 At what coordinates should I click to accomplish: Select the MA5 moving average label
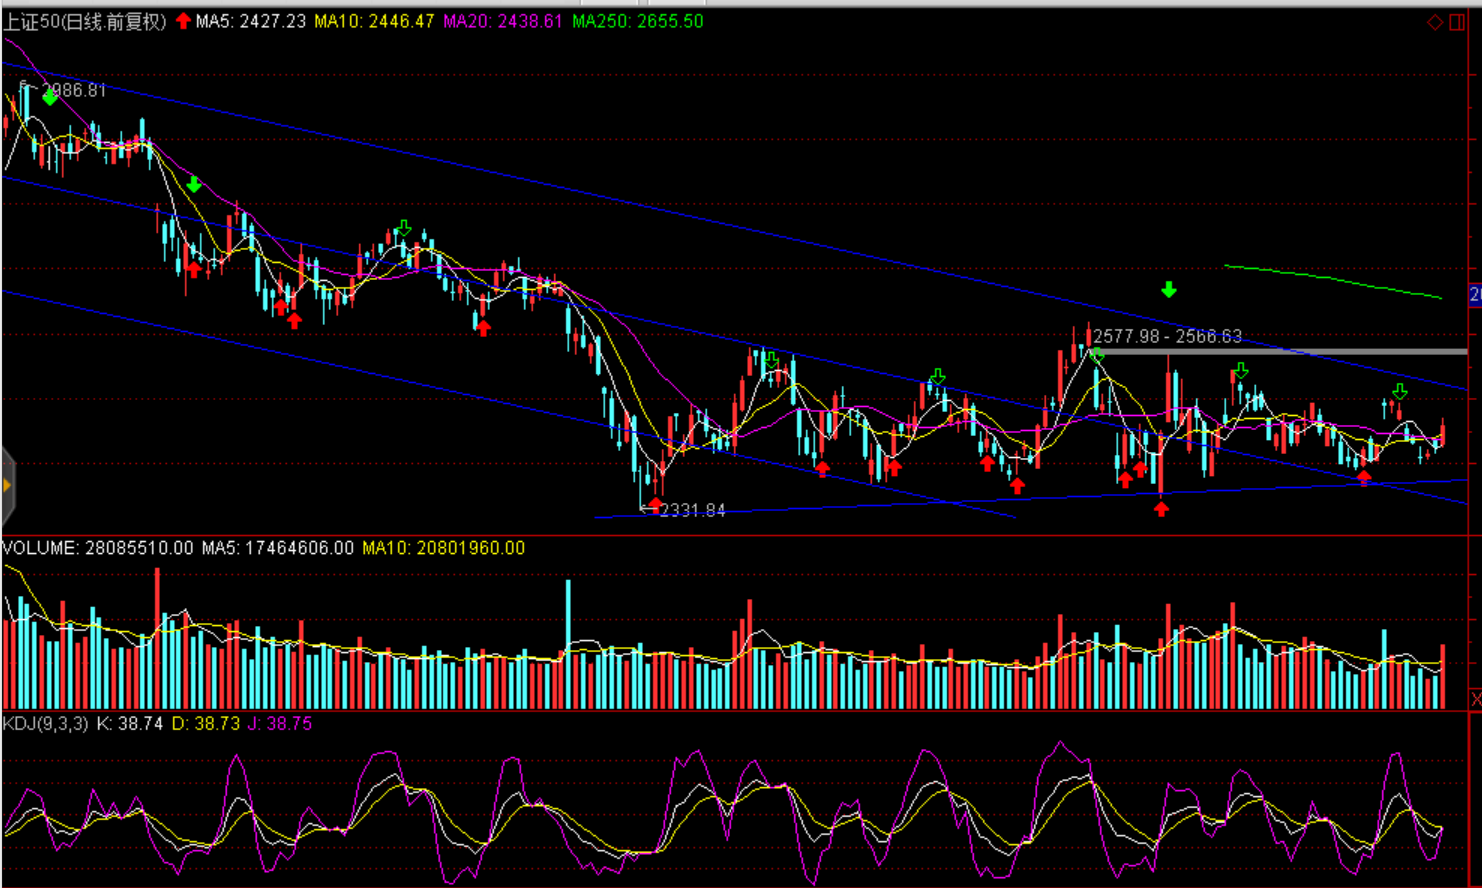(x=250, y=21)
